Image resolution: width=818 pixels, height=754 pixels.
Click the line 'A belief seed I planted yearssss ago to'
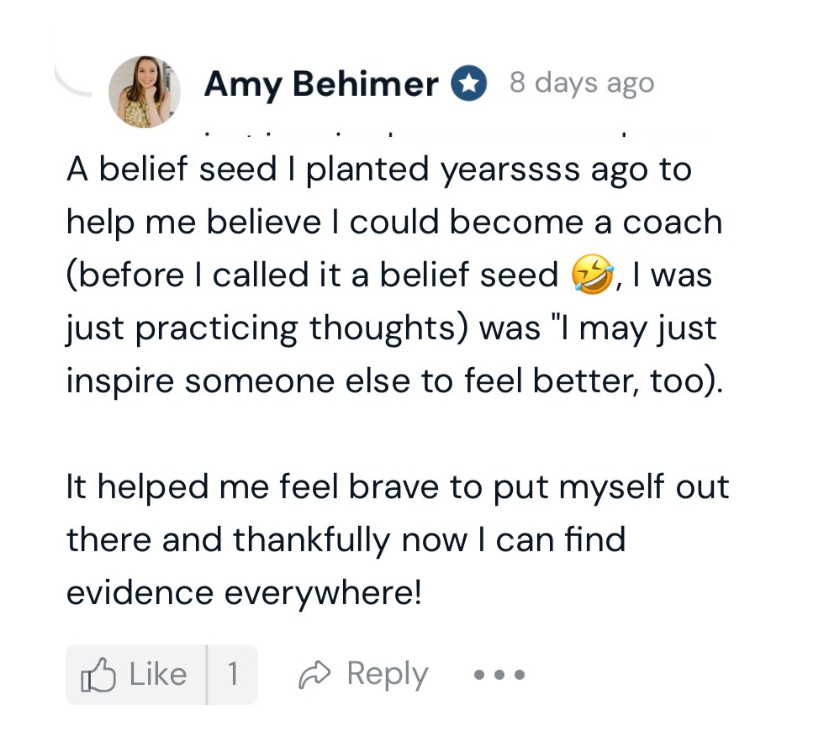[379, 169]
